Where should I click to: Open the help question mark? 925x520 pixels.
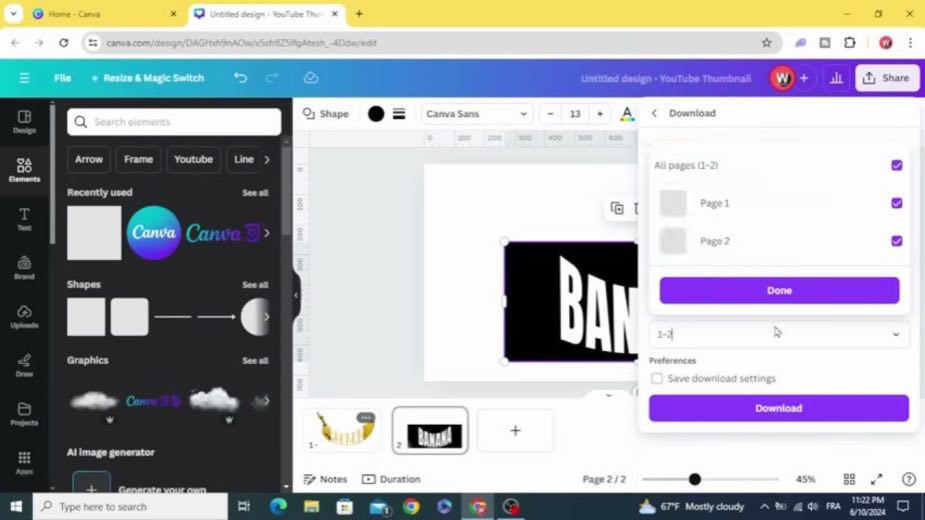click(x=908, y=479)
